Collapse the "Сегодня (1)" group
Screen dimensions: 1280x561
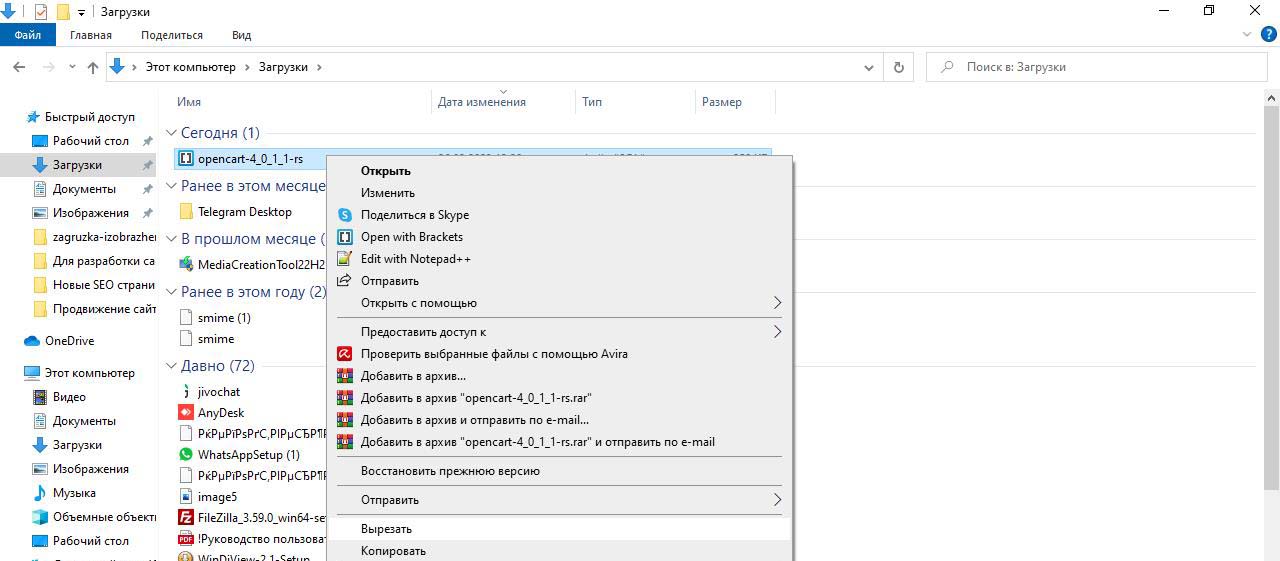171,133
